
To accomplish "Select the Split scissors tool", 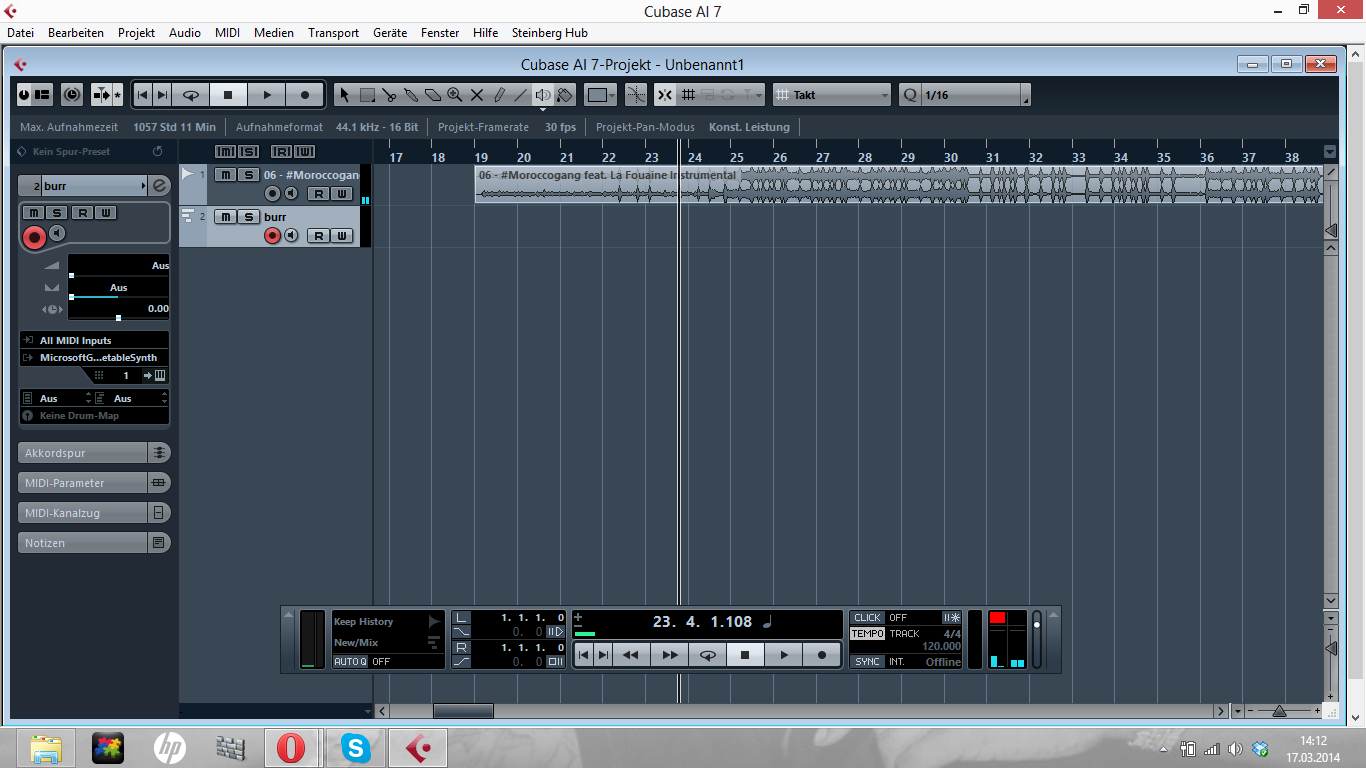I will 389,95.
